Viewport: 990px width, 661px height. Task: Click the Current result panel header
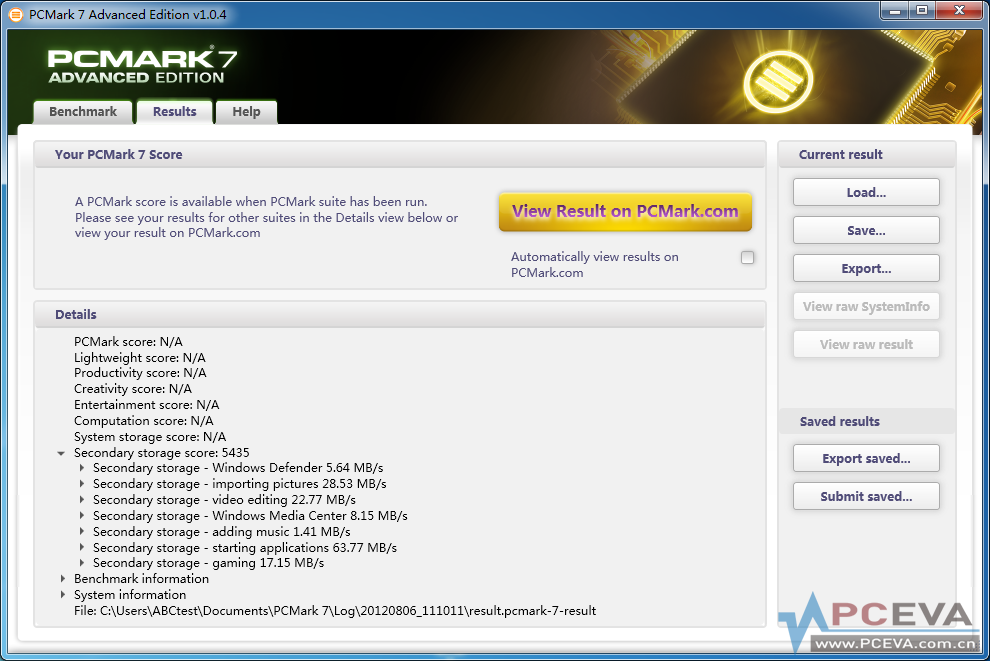point(867,155)
